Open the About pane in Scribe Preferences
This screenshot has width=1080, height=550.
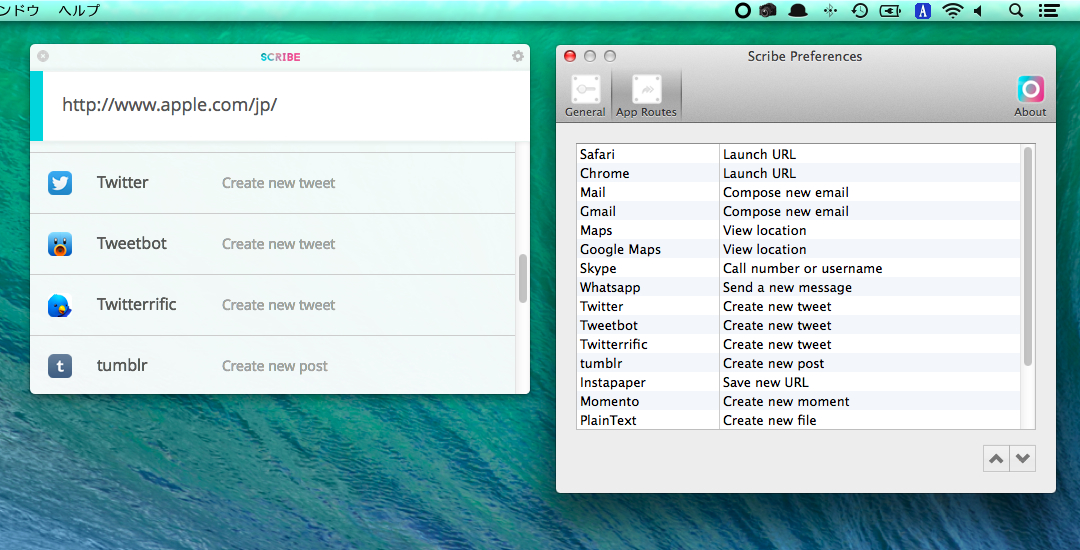tap(1030, 96)
